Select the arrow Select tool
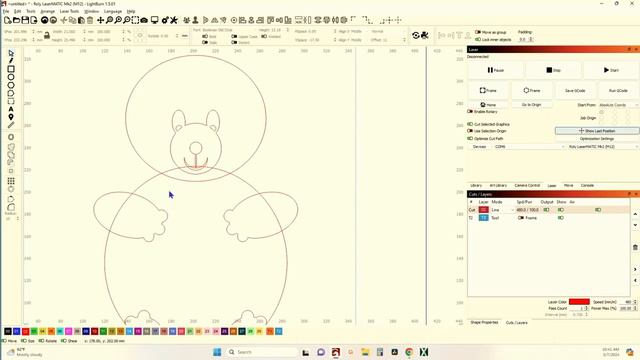Viewport: 640px width, 360px height. point(11,53)
